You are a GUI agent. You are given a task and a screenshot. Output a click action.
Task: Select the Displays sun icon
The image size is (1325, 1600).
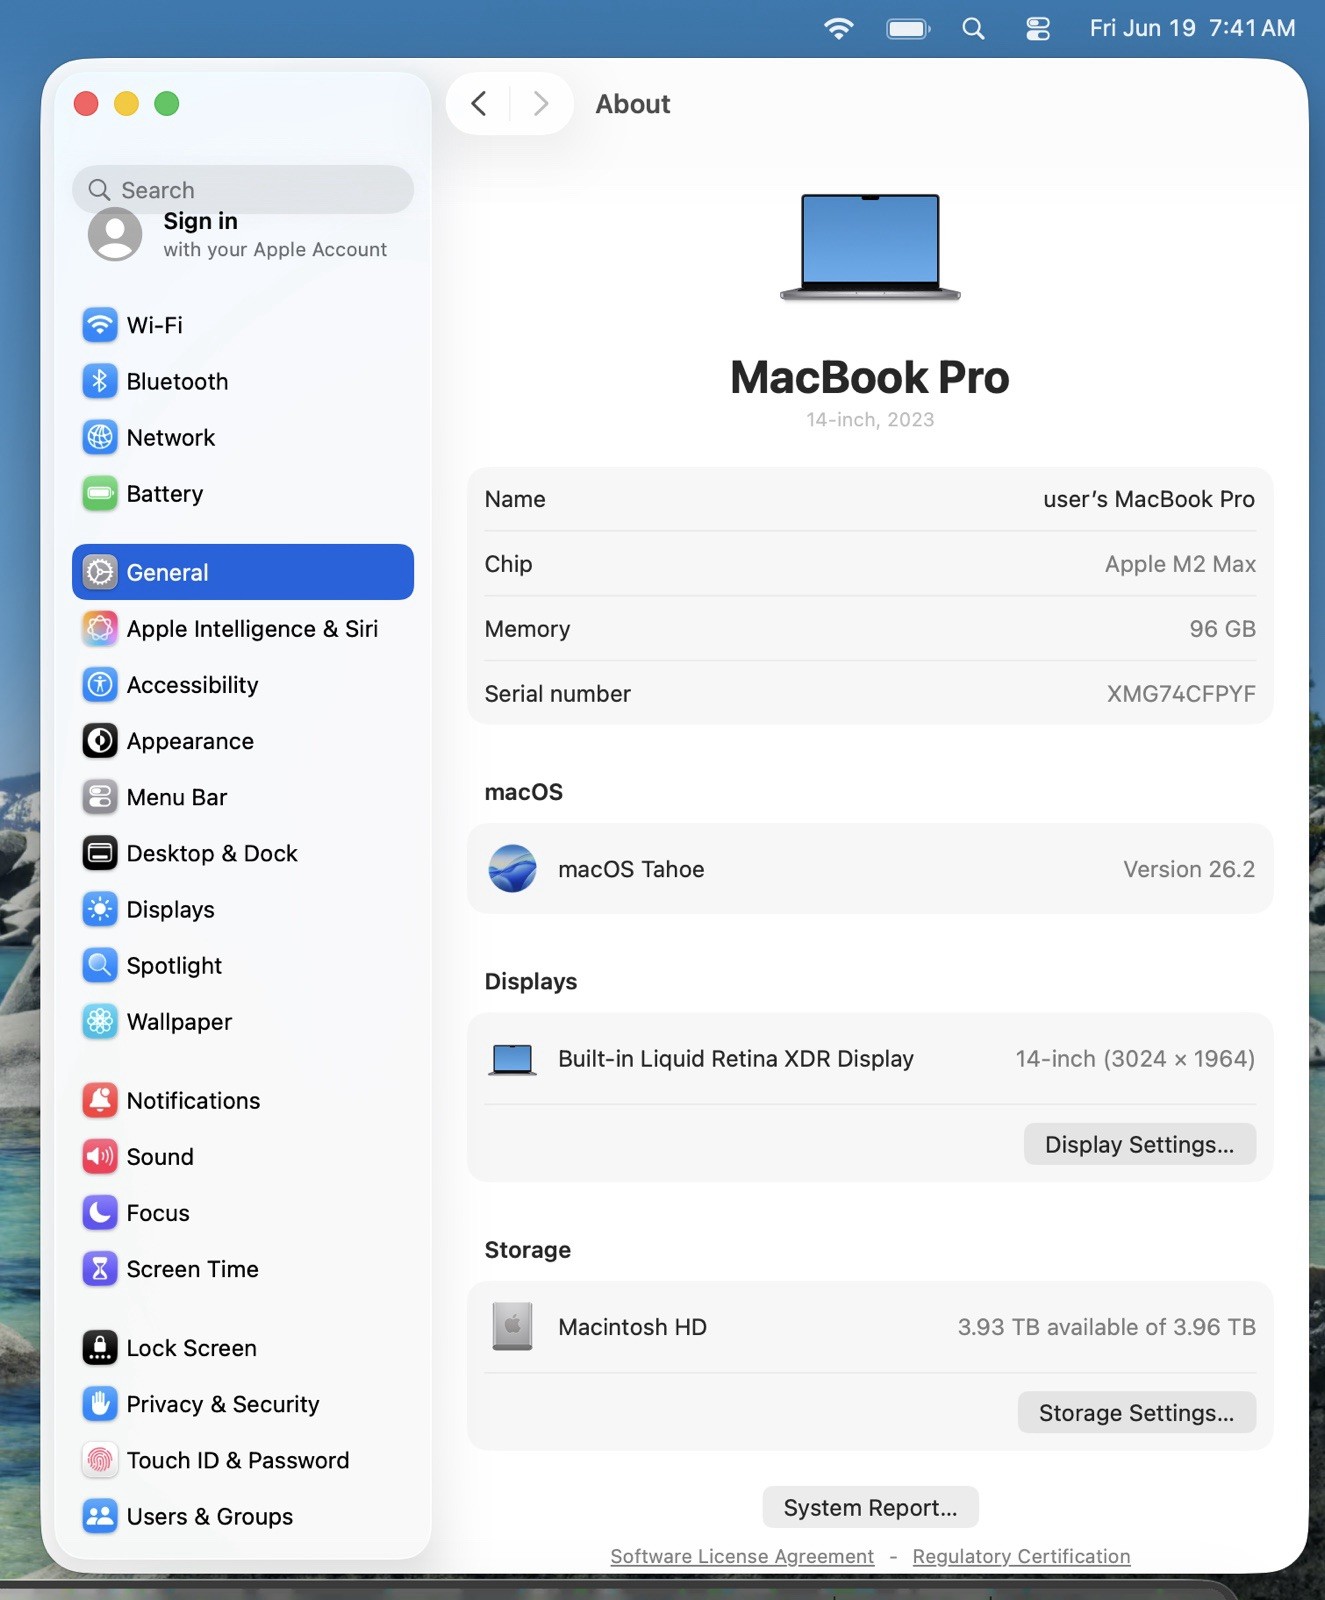click(x=99, y=909)
